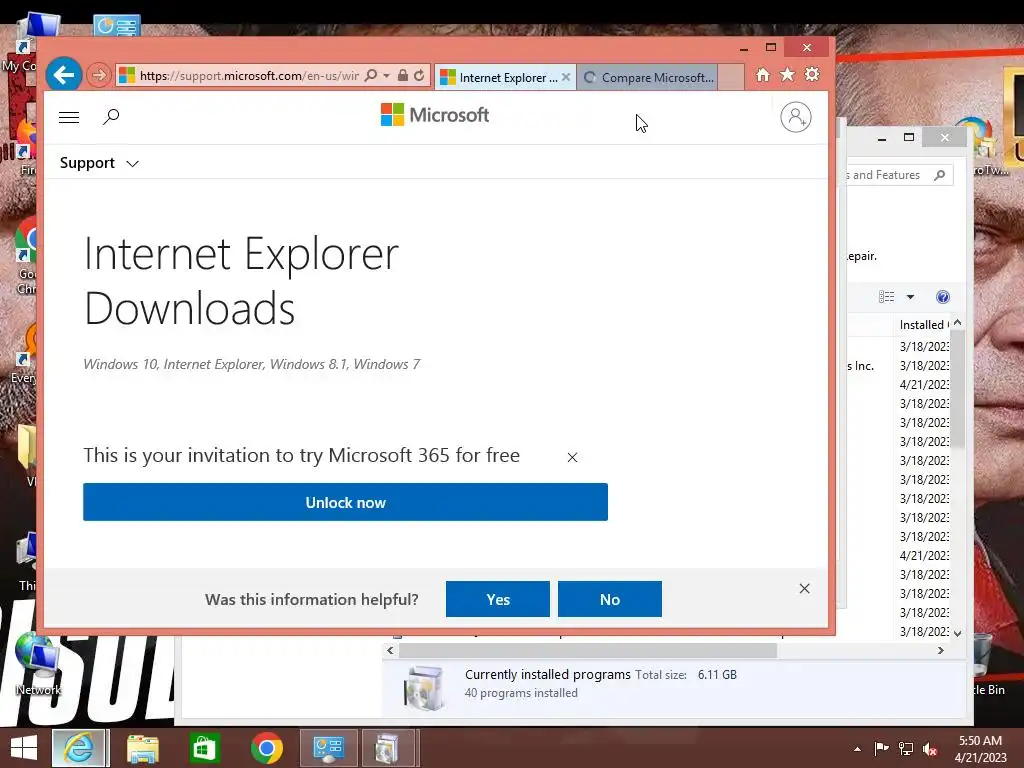The height and width of the screenshot is (768, 1024).
Task: Click the view options icon in Programs window
Action: [x=886, y=297]
